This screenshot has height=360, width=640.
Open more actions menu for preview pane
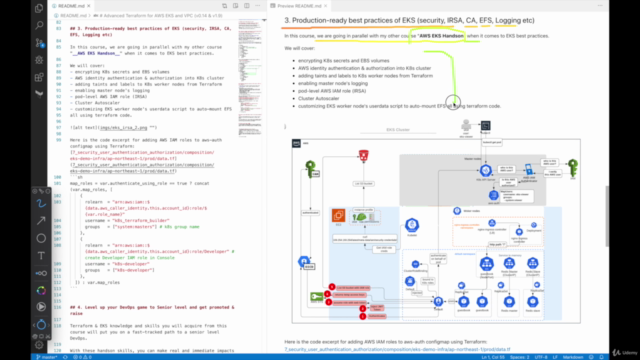point(600,6)
